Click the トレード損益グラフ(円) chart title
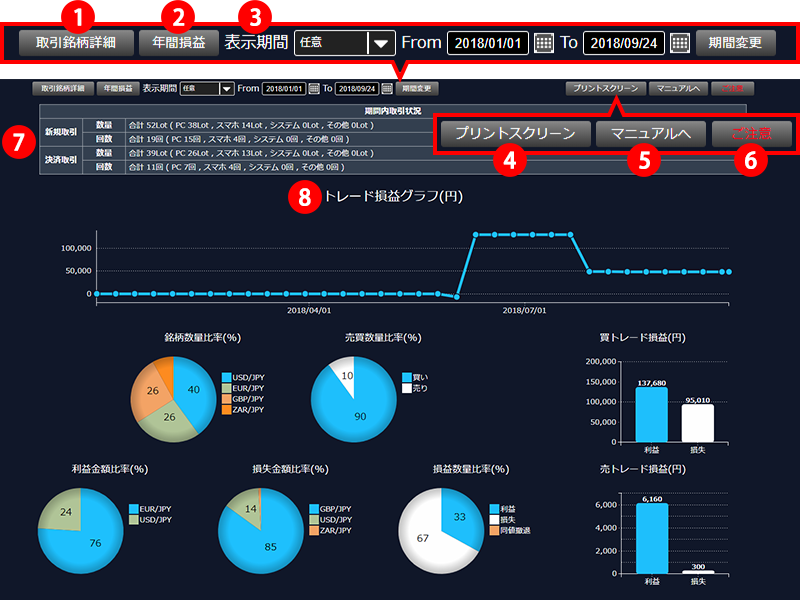This screenshot has height=600, width=800. point(393,196)
